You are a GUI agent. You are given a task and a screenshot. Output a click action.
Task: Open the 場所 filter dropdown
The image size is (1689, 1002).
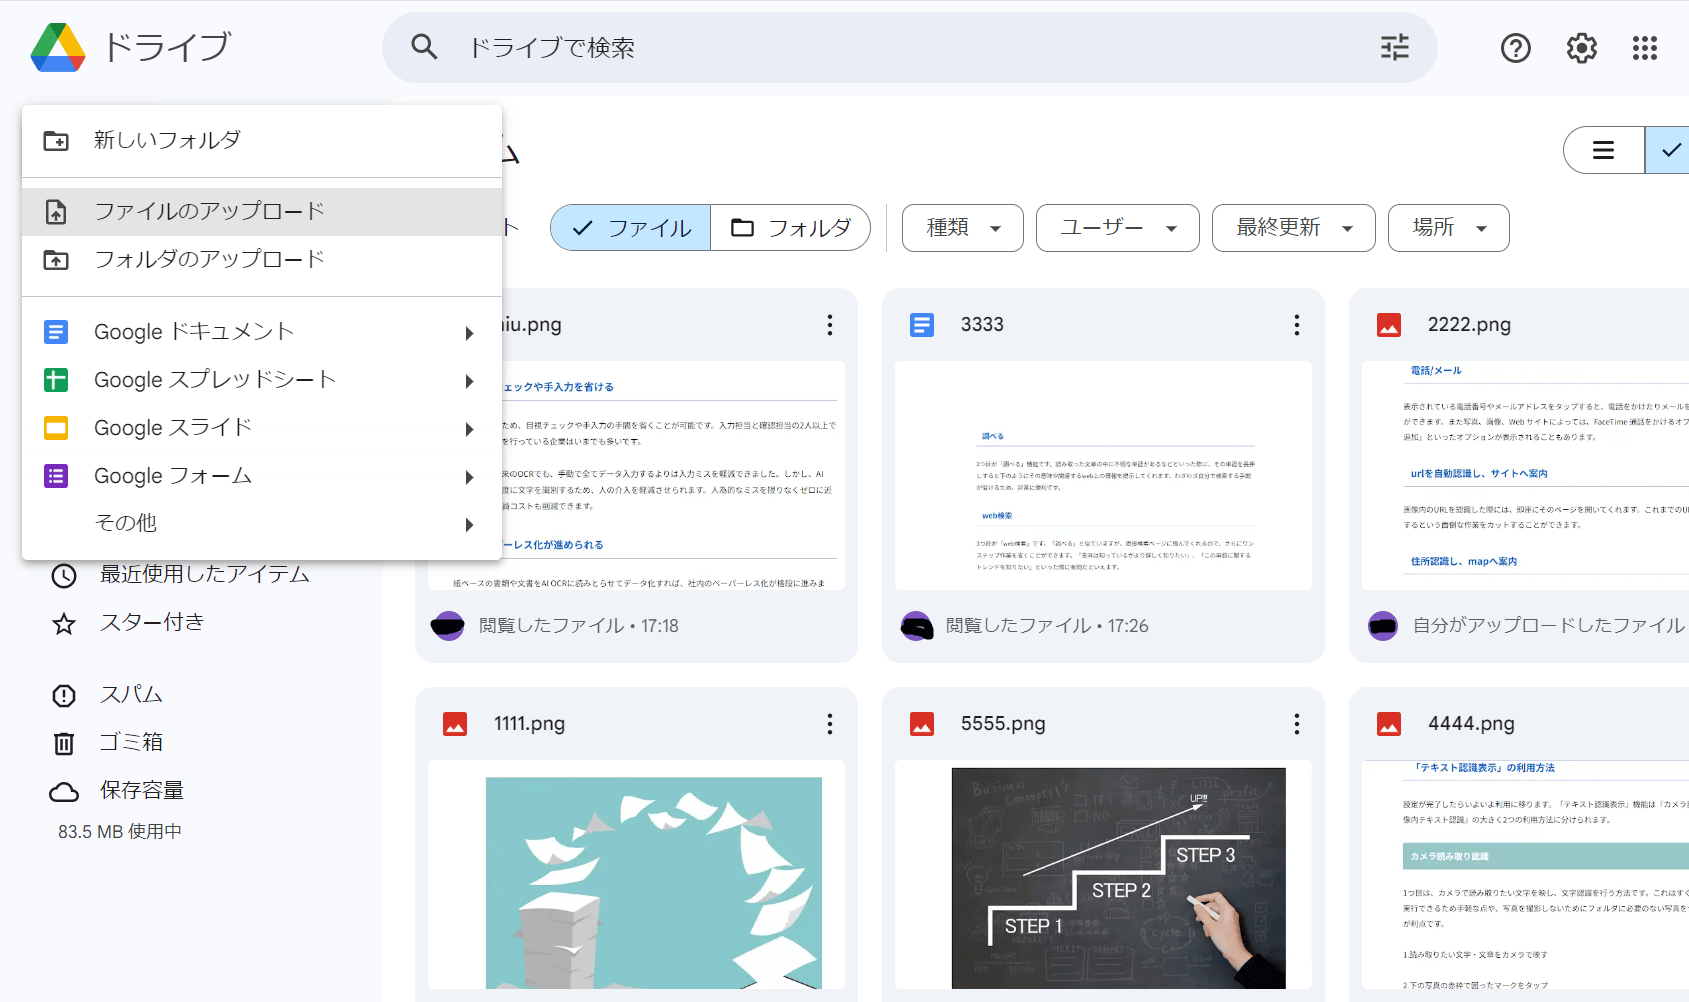click(x=1449, y=228)
